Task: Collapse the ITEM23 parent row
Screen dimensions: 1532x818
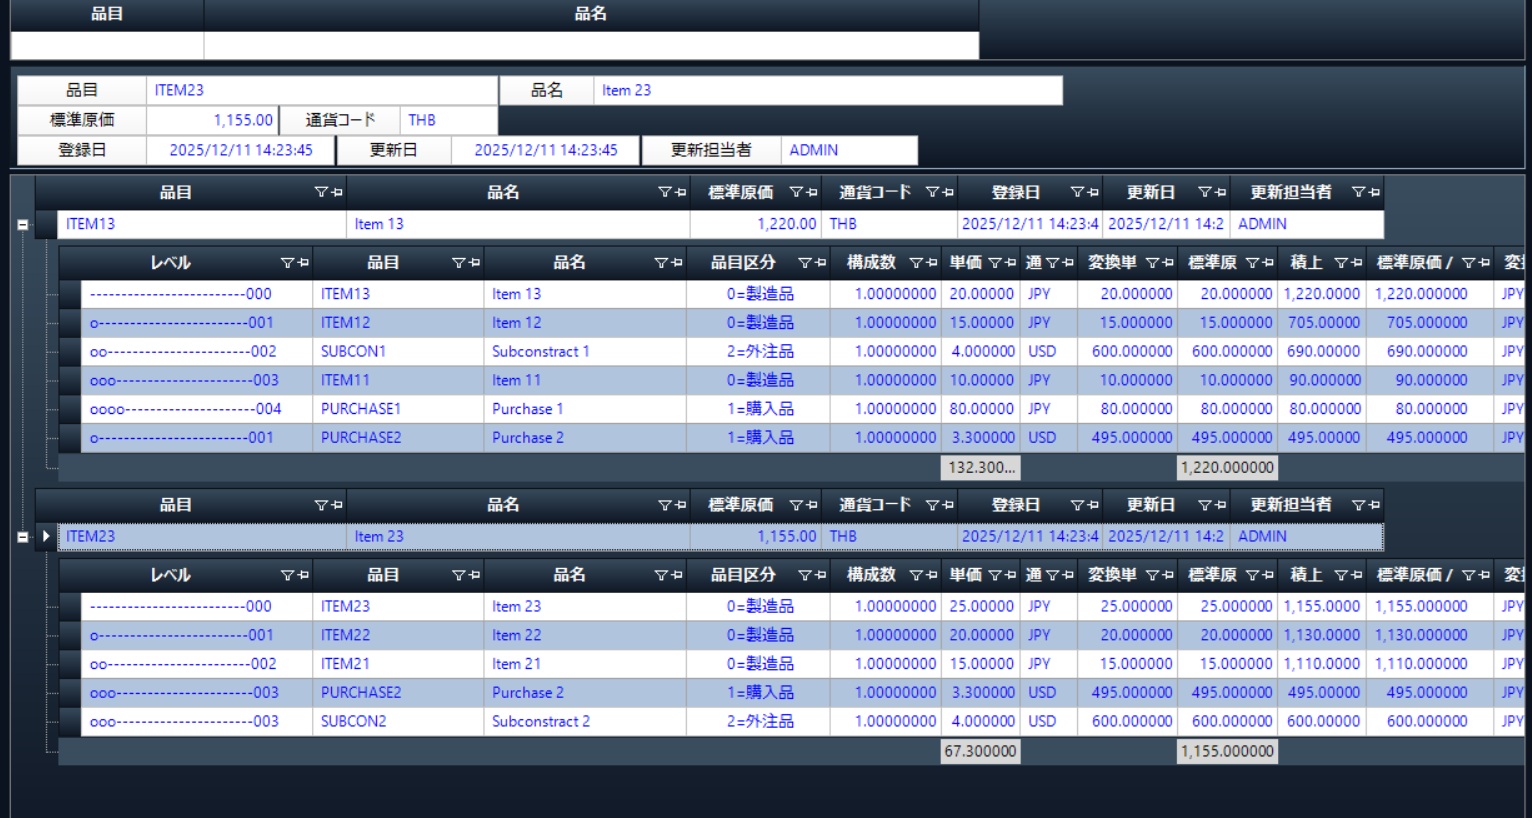Action: 23,537
